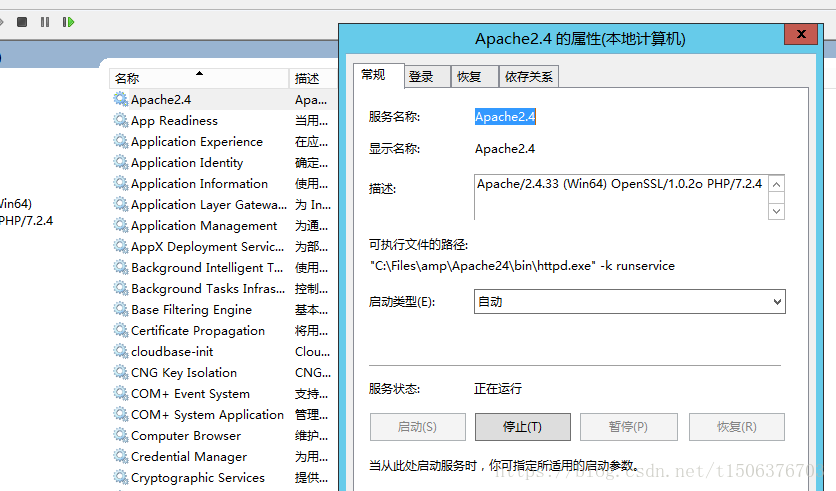This screenshot has width=836, height=491.
Task: Select the Cryptographic Services service name
Action: [x=198, y=478]
